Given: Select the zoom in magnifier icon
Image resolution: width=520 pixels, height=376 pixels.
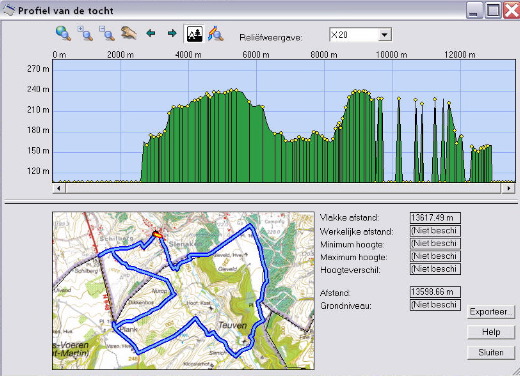Looking at the screenshot, I should click(85, 34).
